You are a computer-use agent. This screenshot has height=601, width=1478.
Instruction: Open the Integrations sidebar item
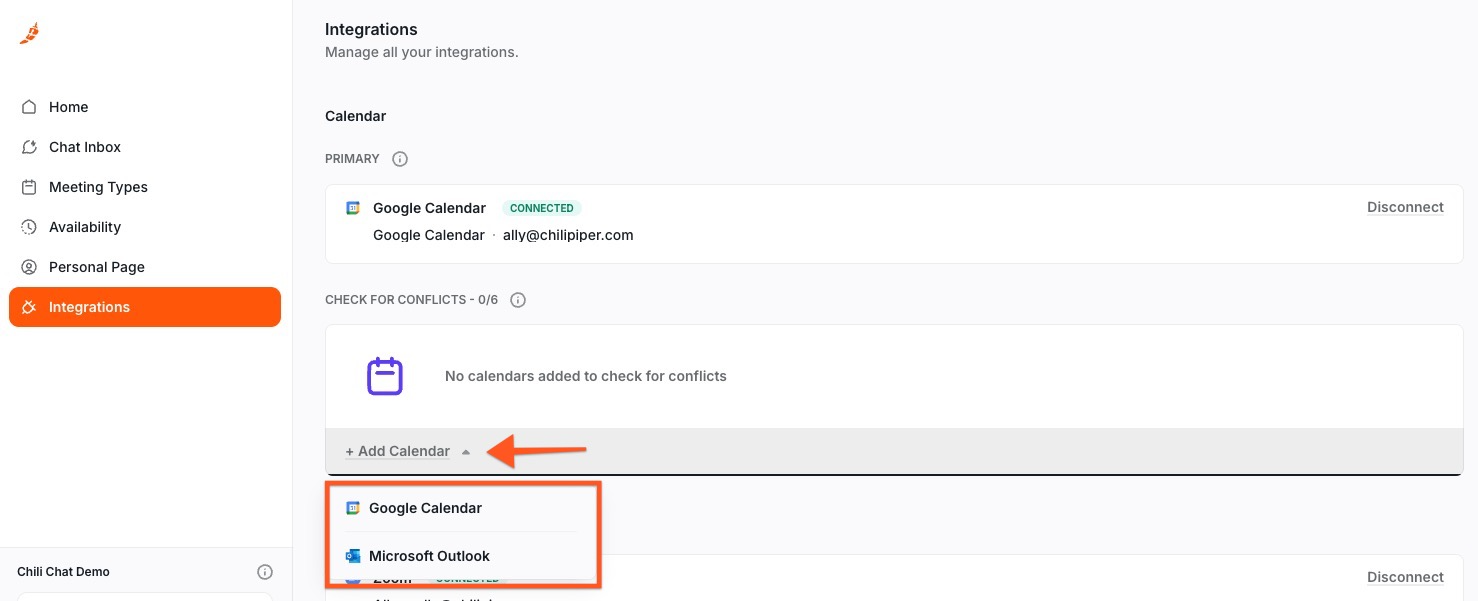89,307
